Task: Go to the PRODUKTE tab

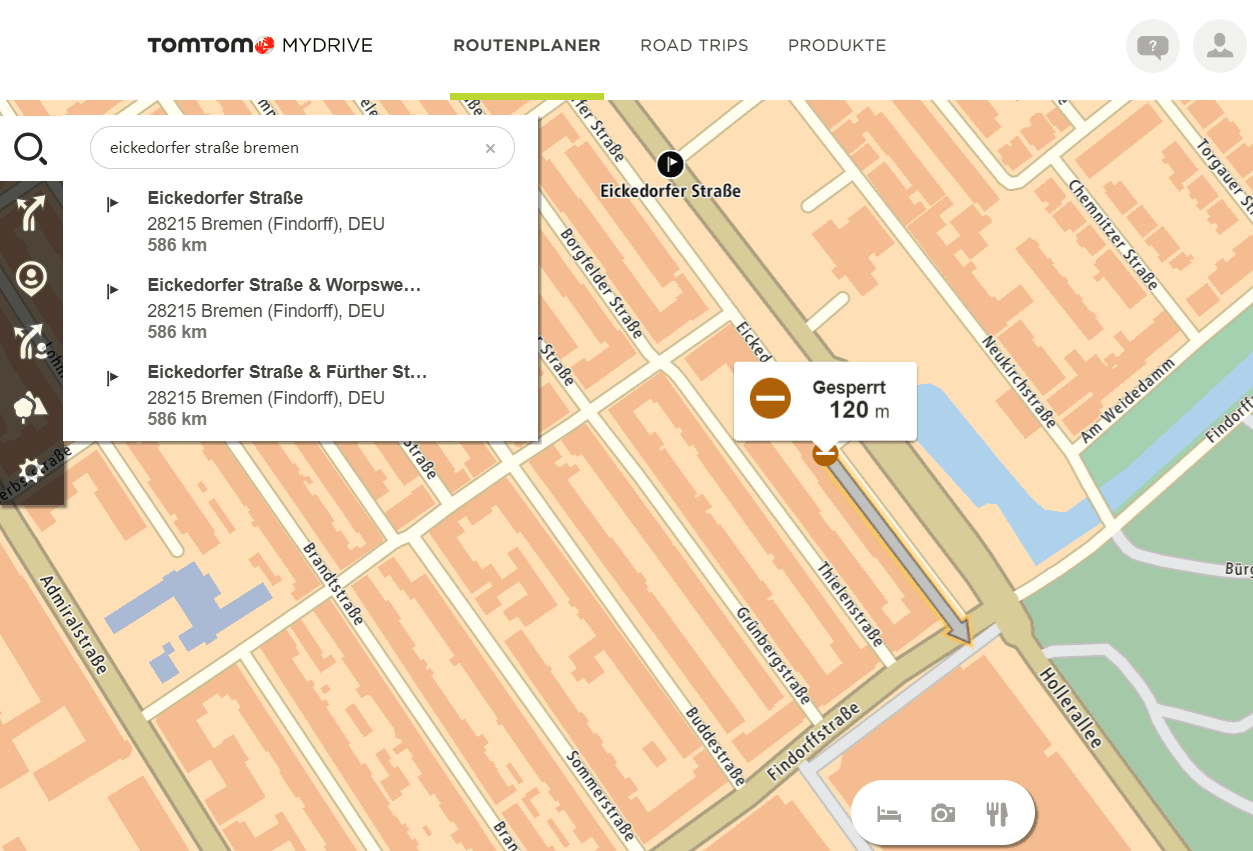Action: coord(837,46)
